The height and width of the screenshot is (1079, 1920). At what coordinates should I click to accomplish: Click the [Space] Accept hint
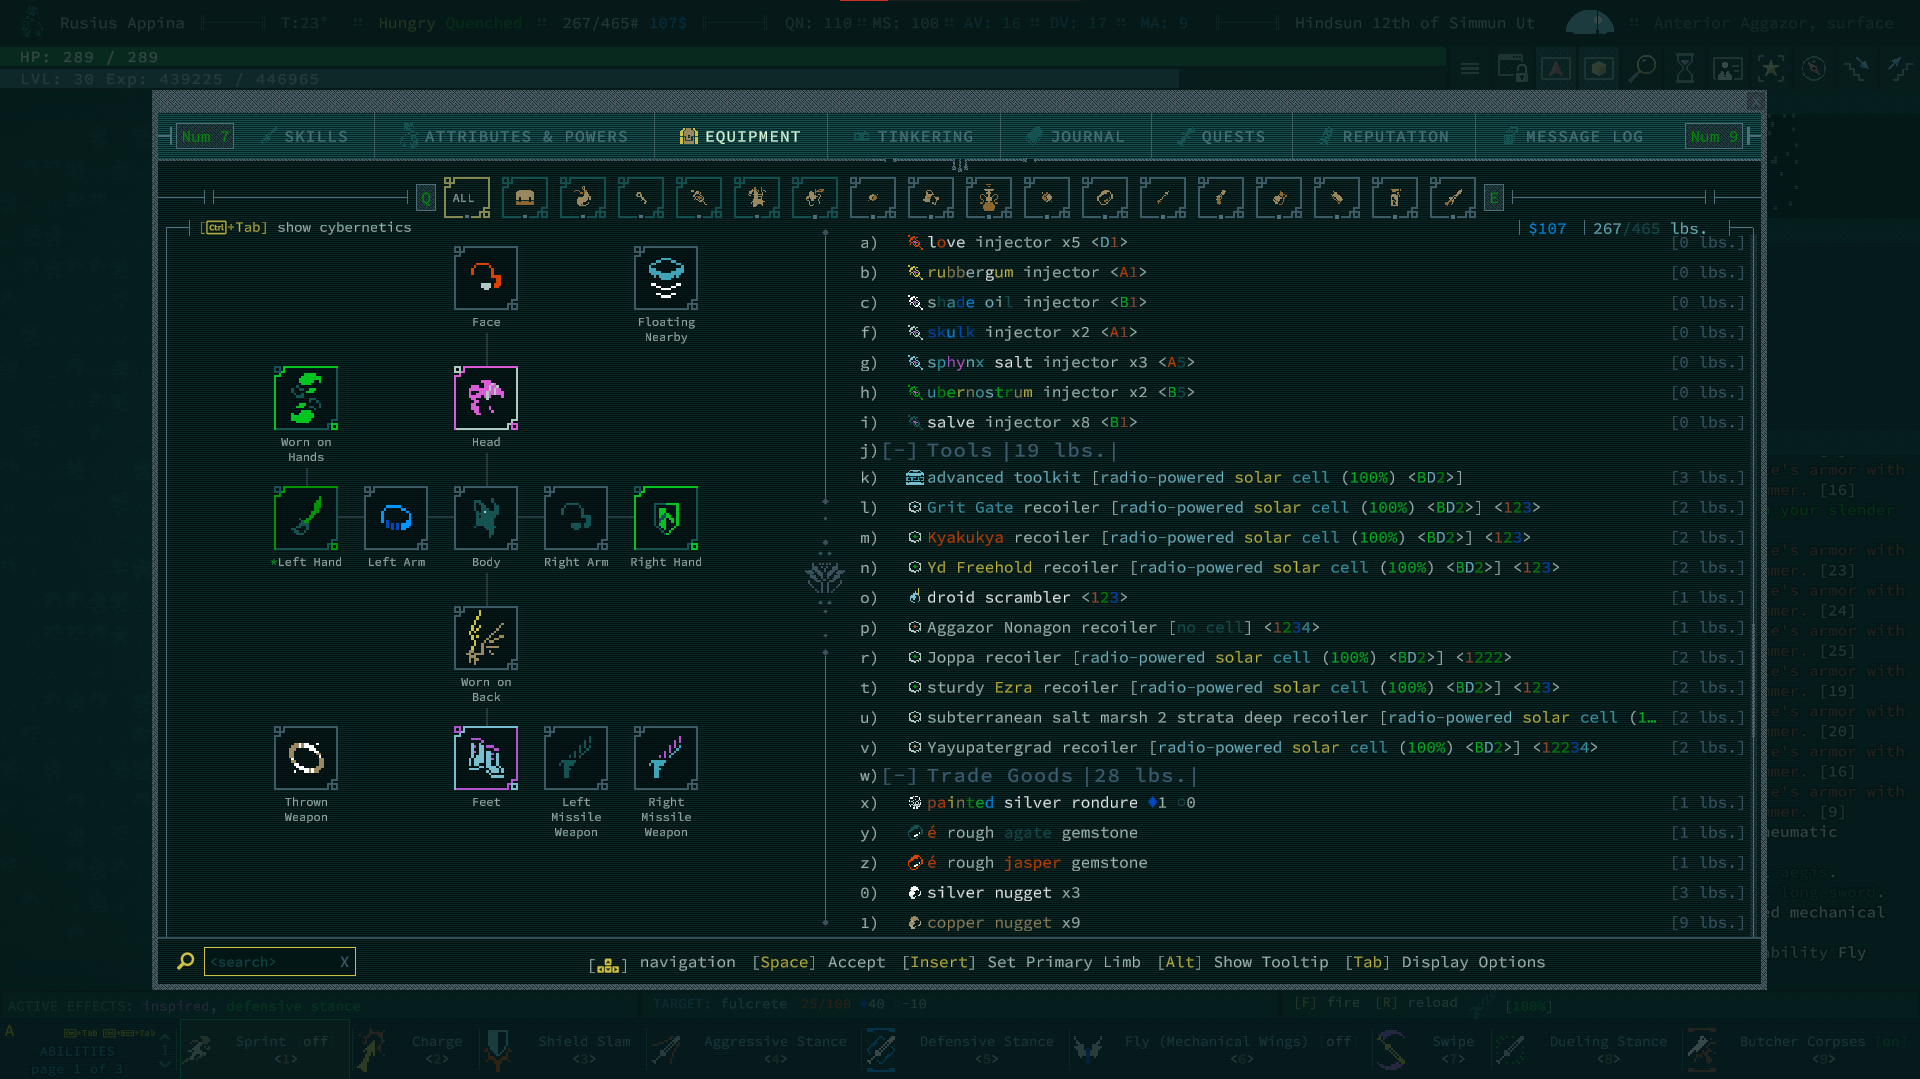818,962
